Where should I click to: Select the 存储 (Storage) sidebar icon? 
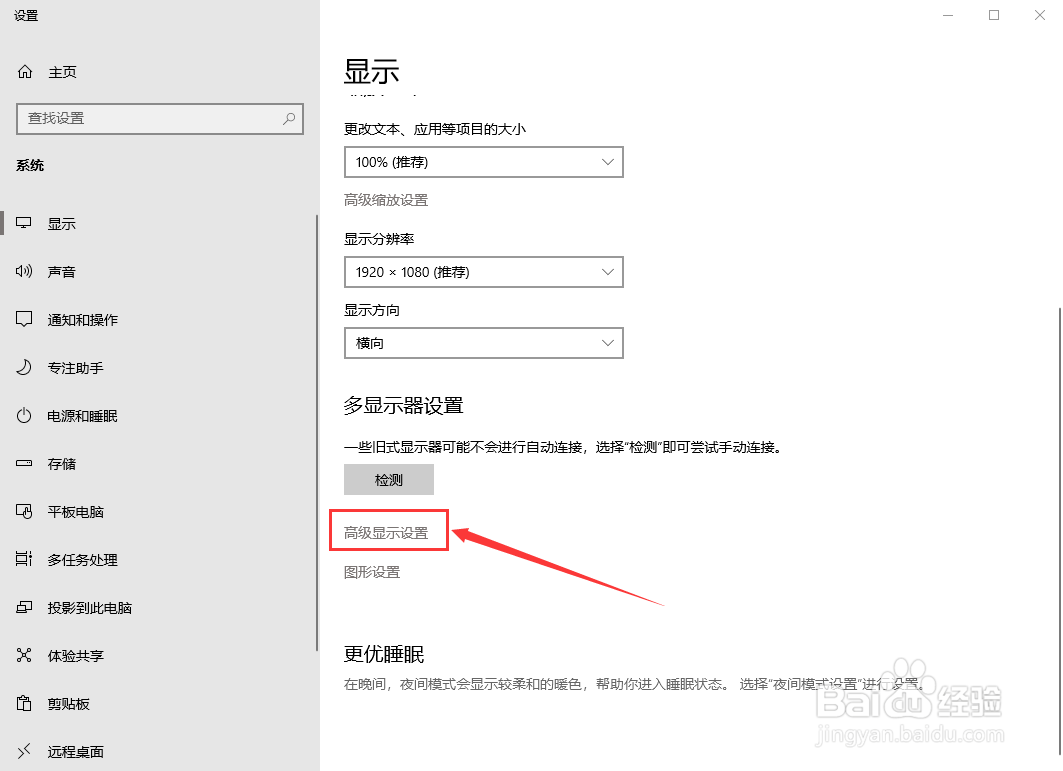pyautogui.click(x=62, y=463)
